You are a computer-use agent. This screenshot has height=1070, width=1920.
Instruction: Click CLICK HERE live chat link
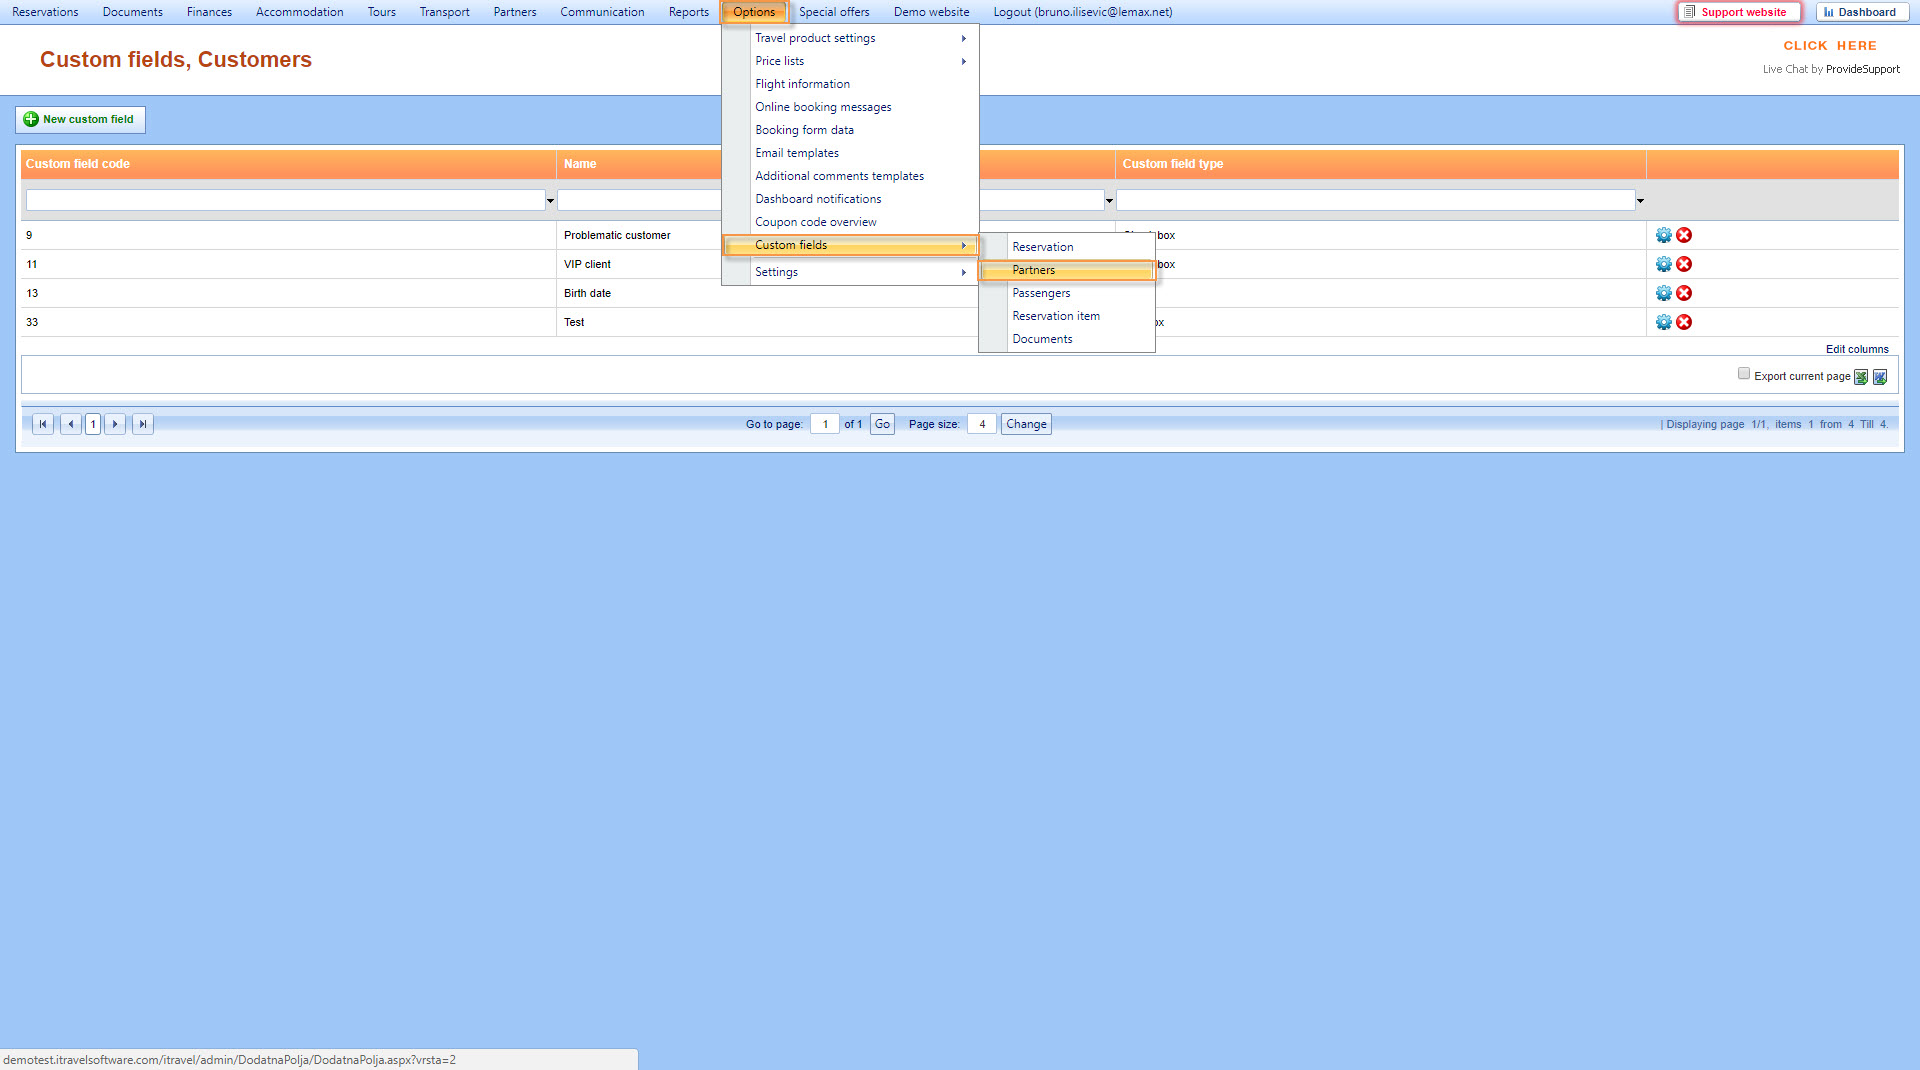click(x=1830, y=46)
